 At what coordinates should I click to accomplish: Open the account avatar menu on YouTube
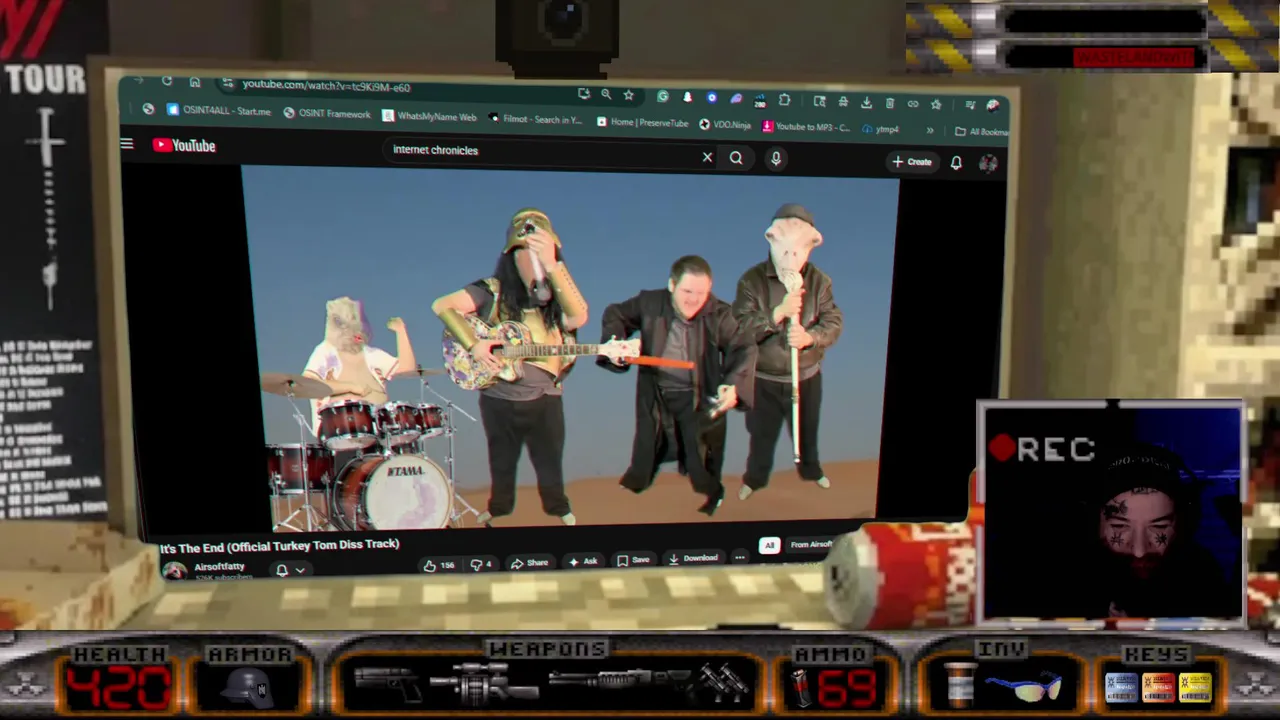click(988, 164)
